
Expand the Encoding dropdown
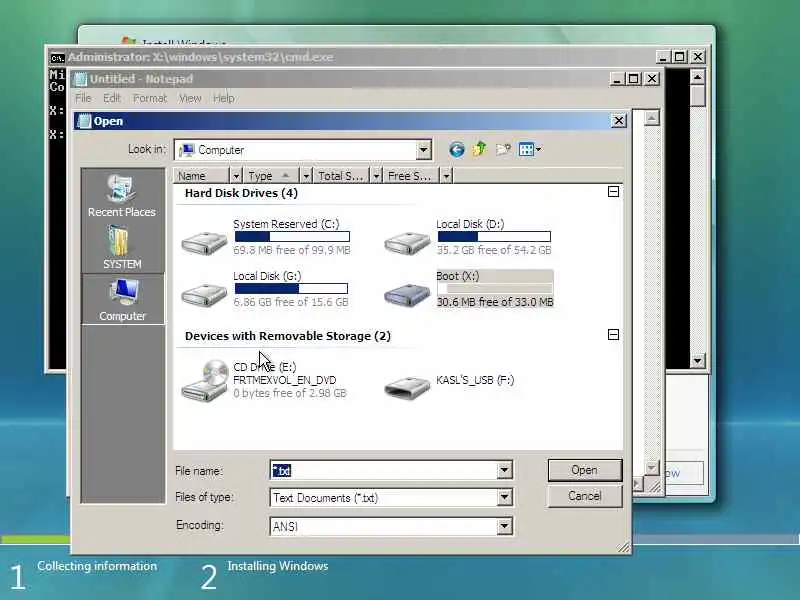[x=504, y=526]
